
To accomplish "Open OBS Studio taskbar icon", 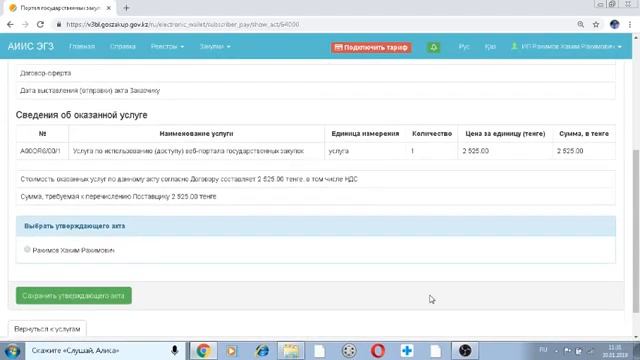I will tap(465, 351).
